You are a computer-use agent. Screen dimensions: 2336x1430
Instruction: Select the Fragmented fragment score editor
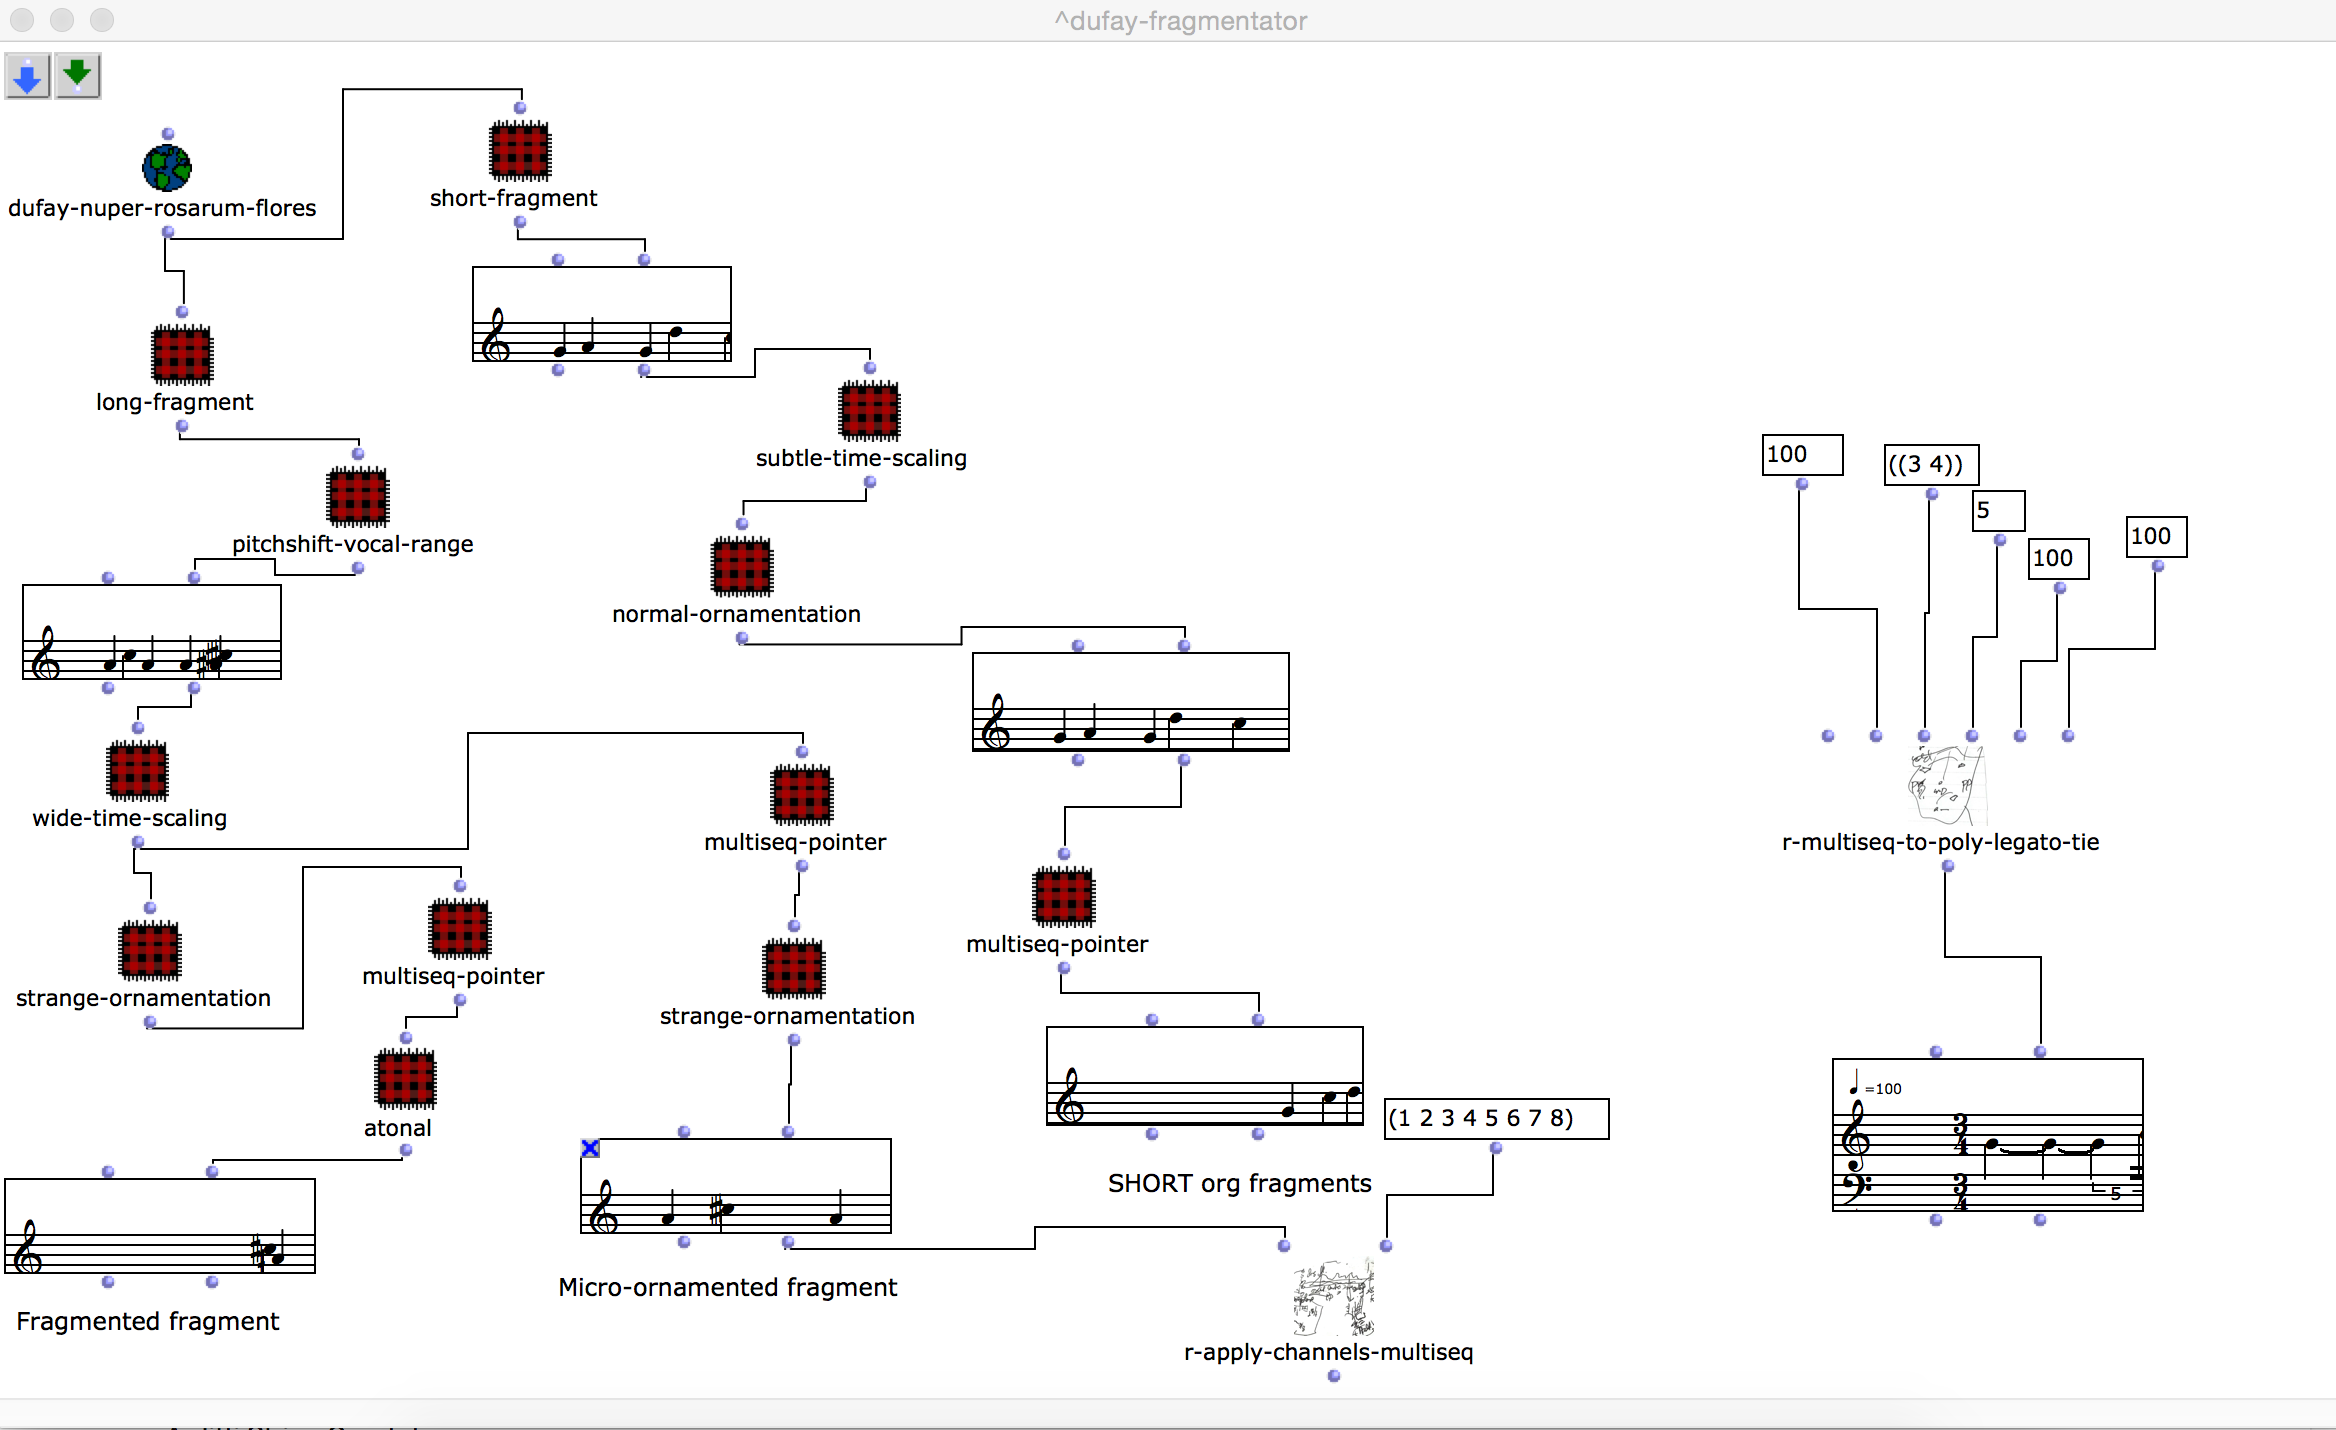pos(160,1226)
